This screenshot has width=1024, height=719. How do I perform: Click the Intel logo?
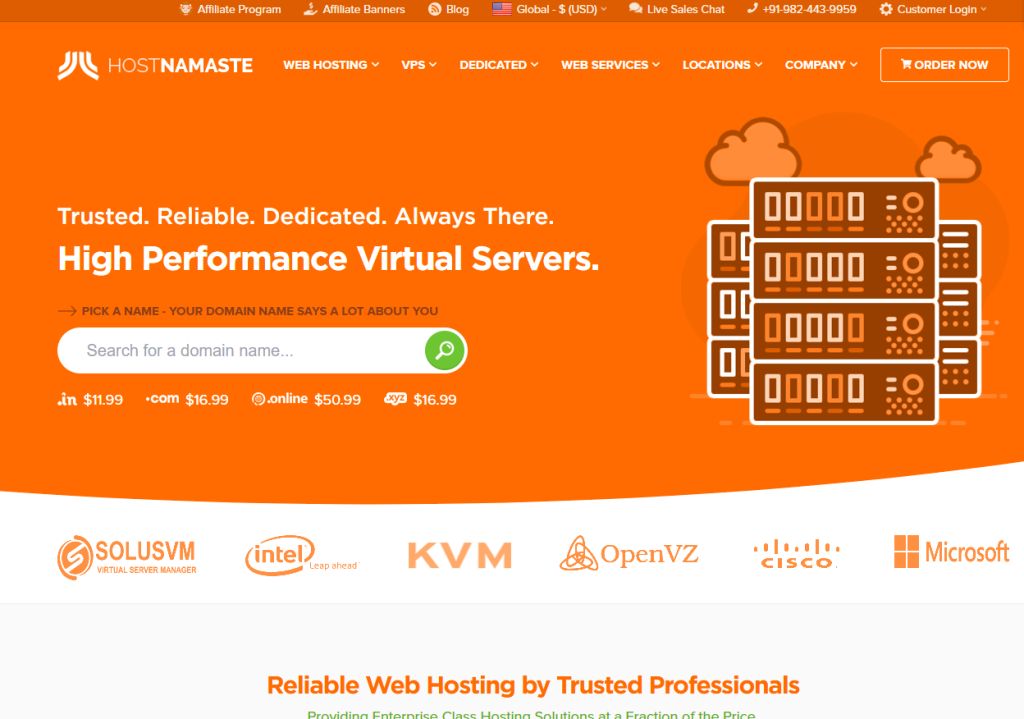(x=299, y=555)
